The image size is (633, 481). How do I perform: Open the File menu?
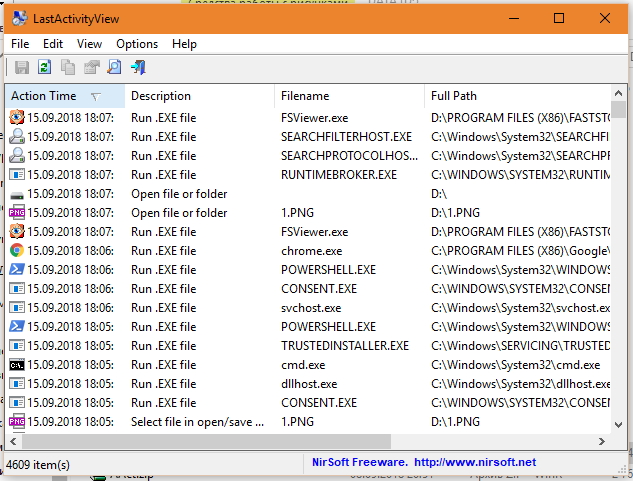tap(20, 44)
